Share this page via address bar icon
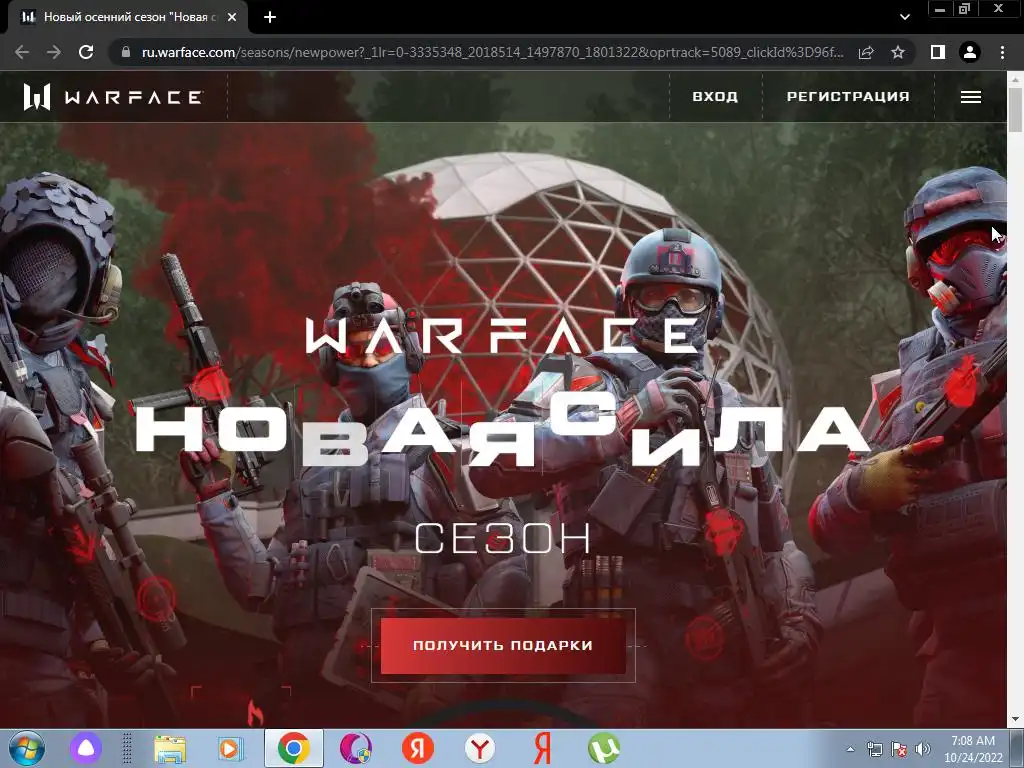Viewport: 1024px width, 768px height. pyautogui.click(x=866, y=52)
